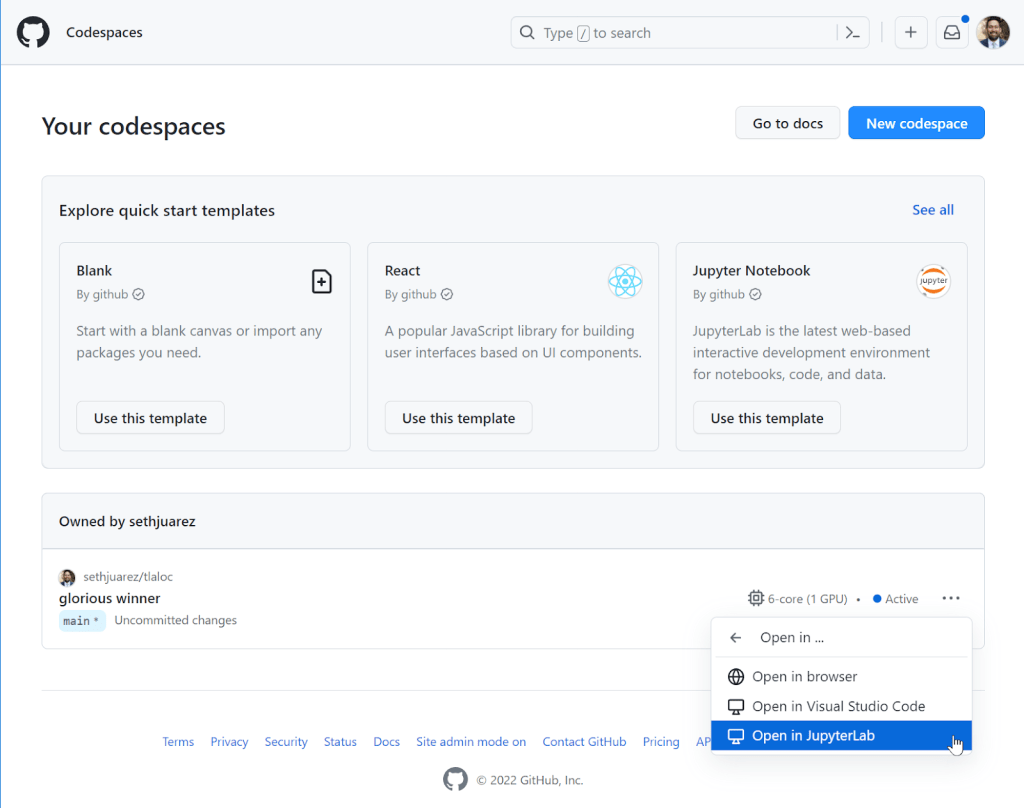
Task: Click the React template logo
Action: (625, 282)
